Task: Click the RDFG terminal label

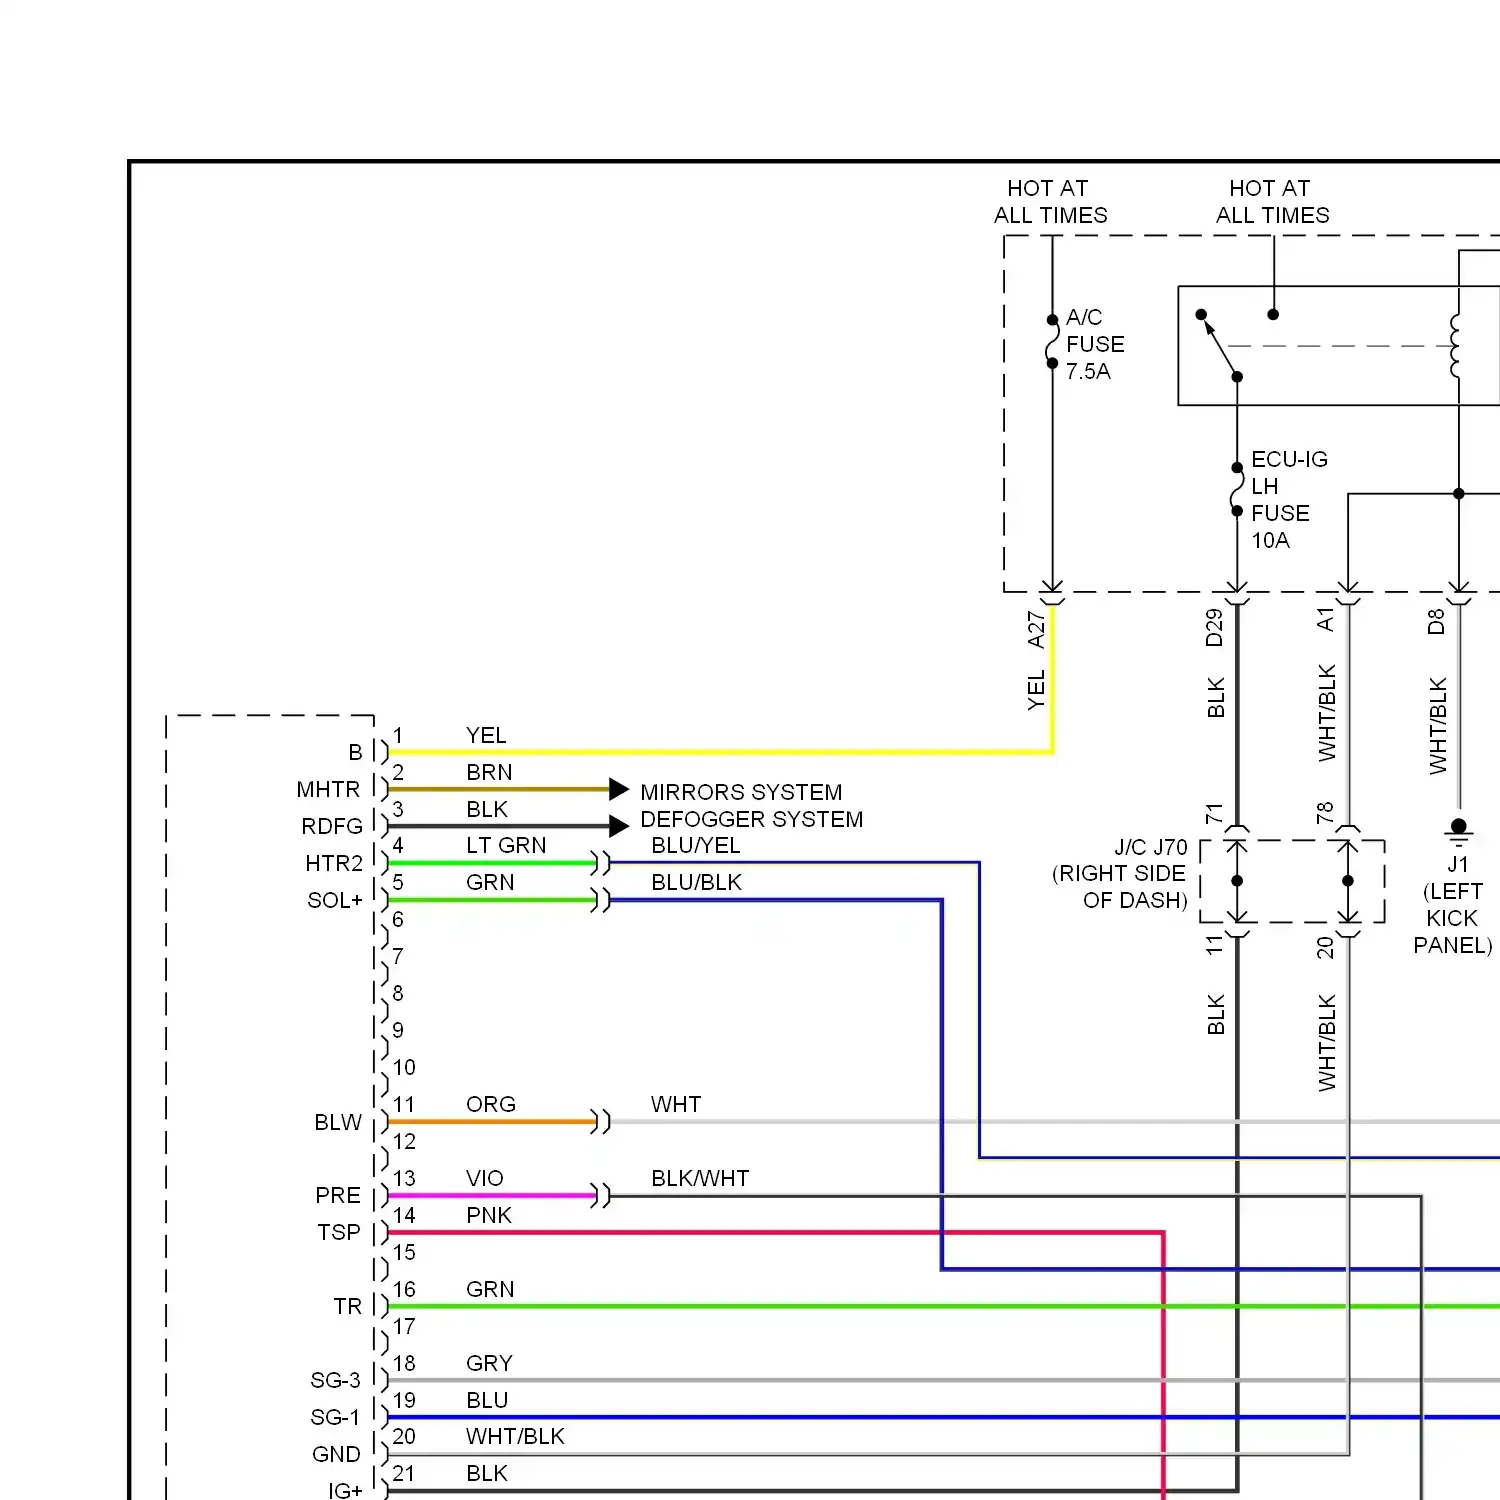Action: point(332,826)
